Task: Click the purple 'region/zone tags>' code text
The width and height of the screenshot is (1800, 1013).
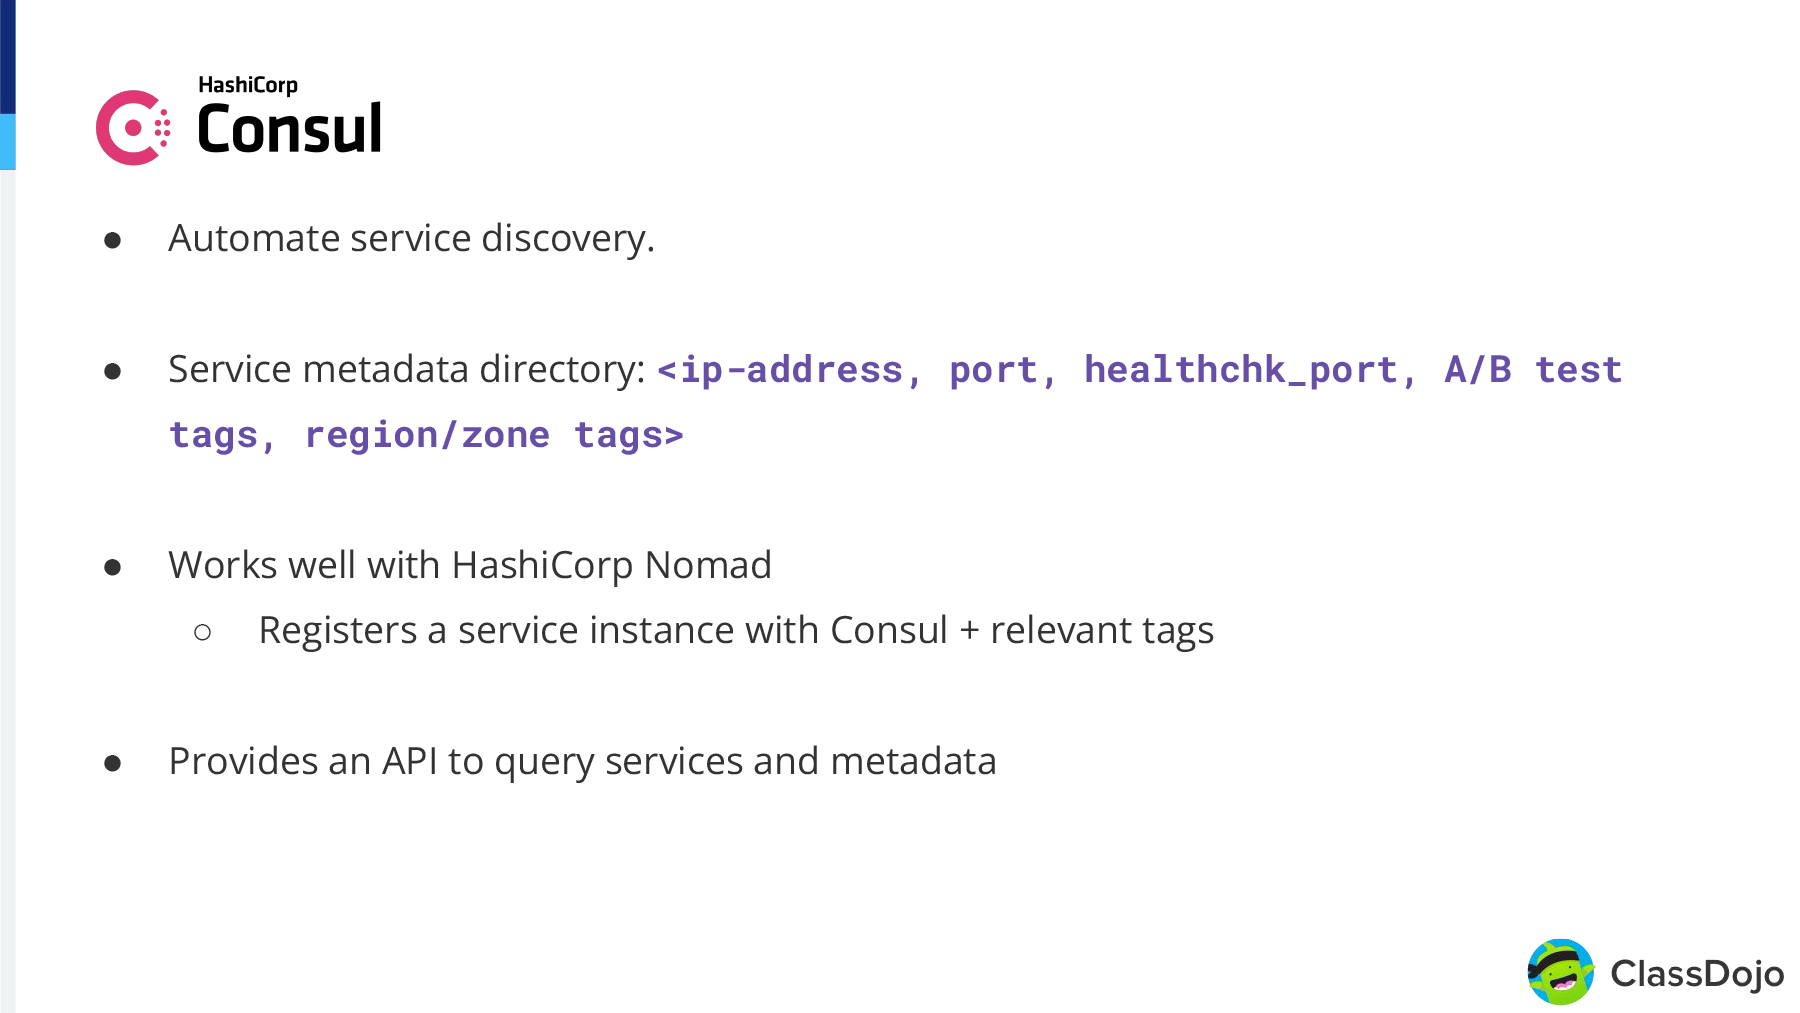Action: (x=494, y=436)
